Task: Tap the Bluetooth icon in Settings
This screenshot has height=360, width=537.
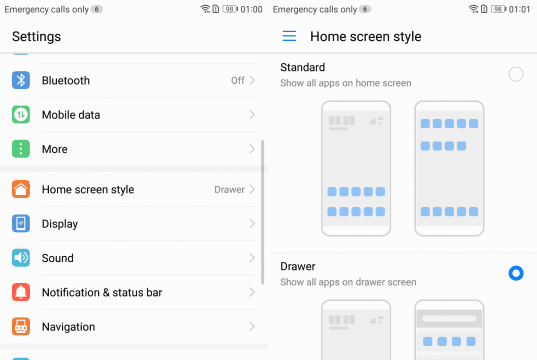Action: pyautogui.click(x=21, y=80)
